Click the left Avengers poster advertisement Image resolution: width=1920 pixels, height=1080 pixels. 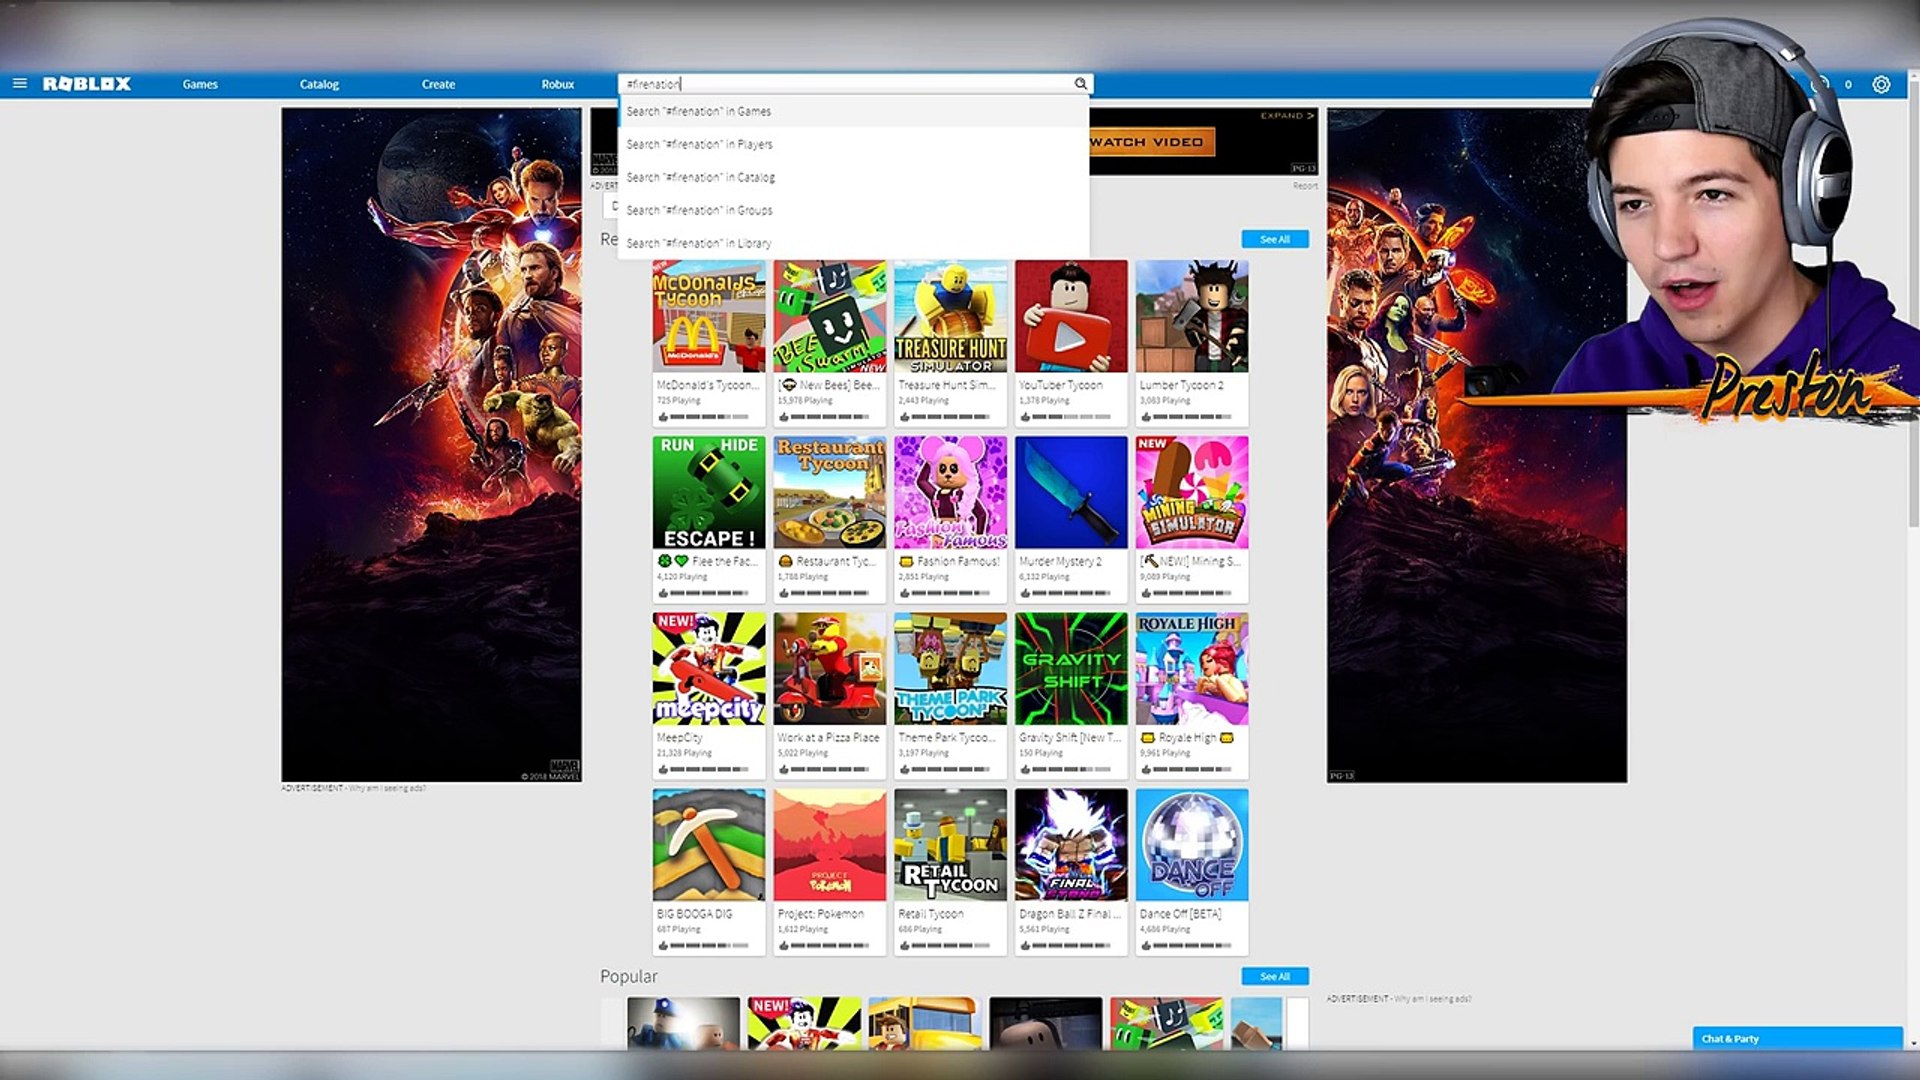(x=431, y=445)
